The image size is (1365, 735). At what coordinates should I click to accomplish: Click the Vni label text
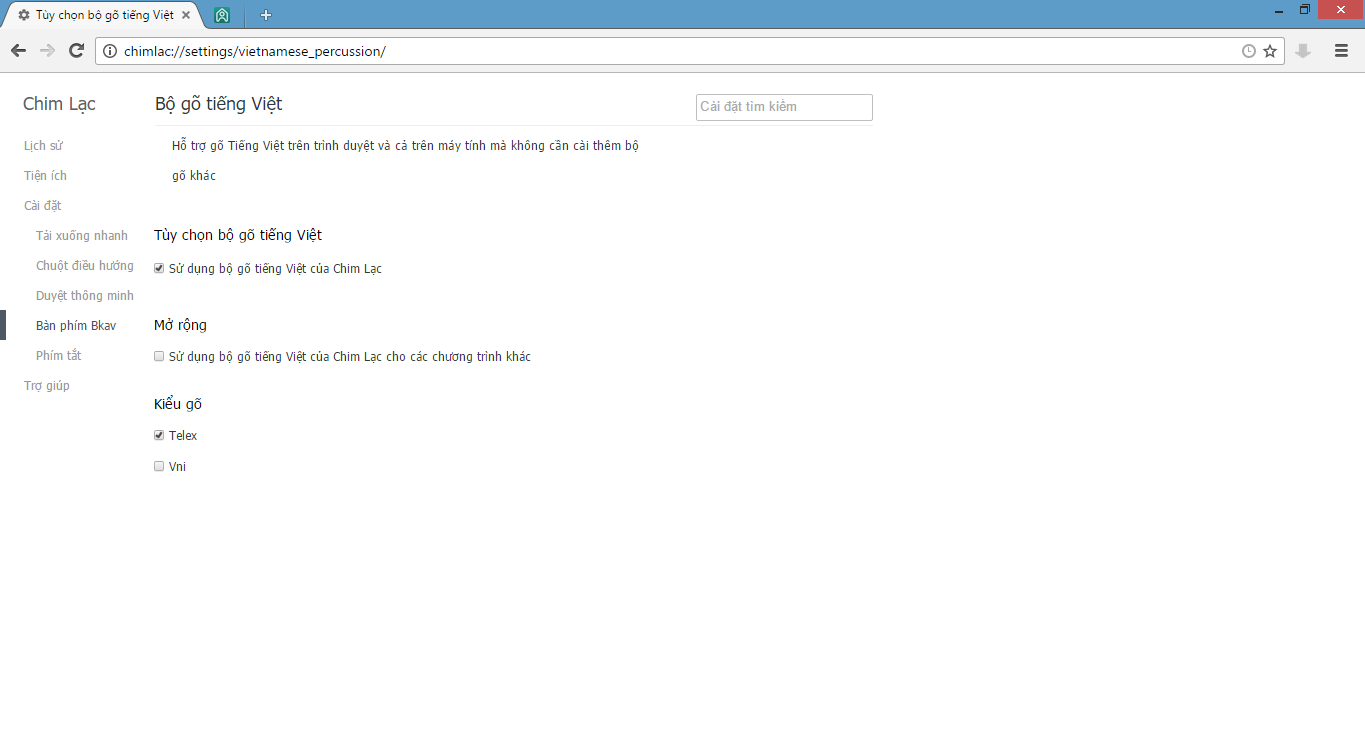[177, 467]
